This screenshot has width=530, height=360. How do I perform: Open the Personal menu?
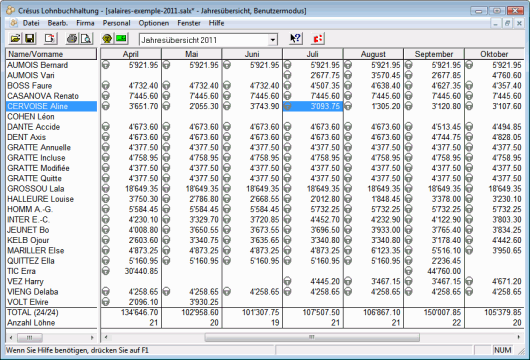116,23
